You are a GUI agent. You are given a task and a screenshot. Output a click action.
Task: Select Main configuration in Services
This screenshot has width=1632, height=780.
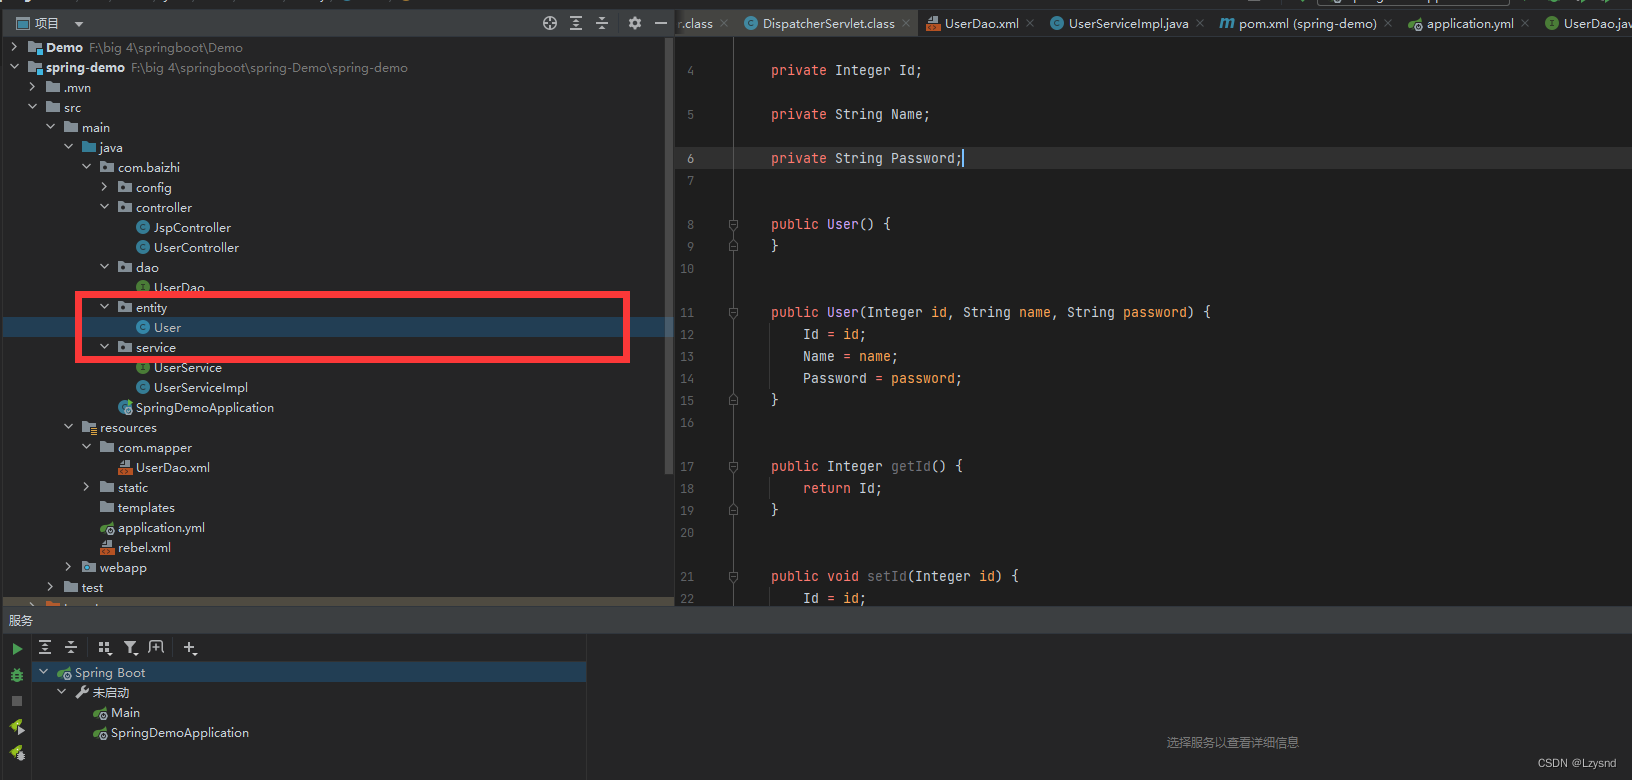pos(125,713)
